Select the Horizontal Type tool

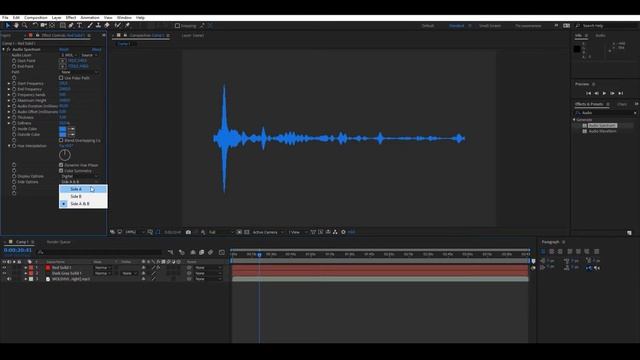click(79, 25)
